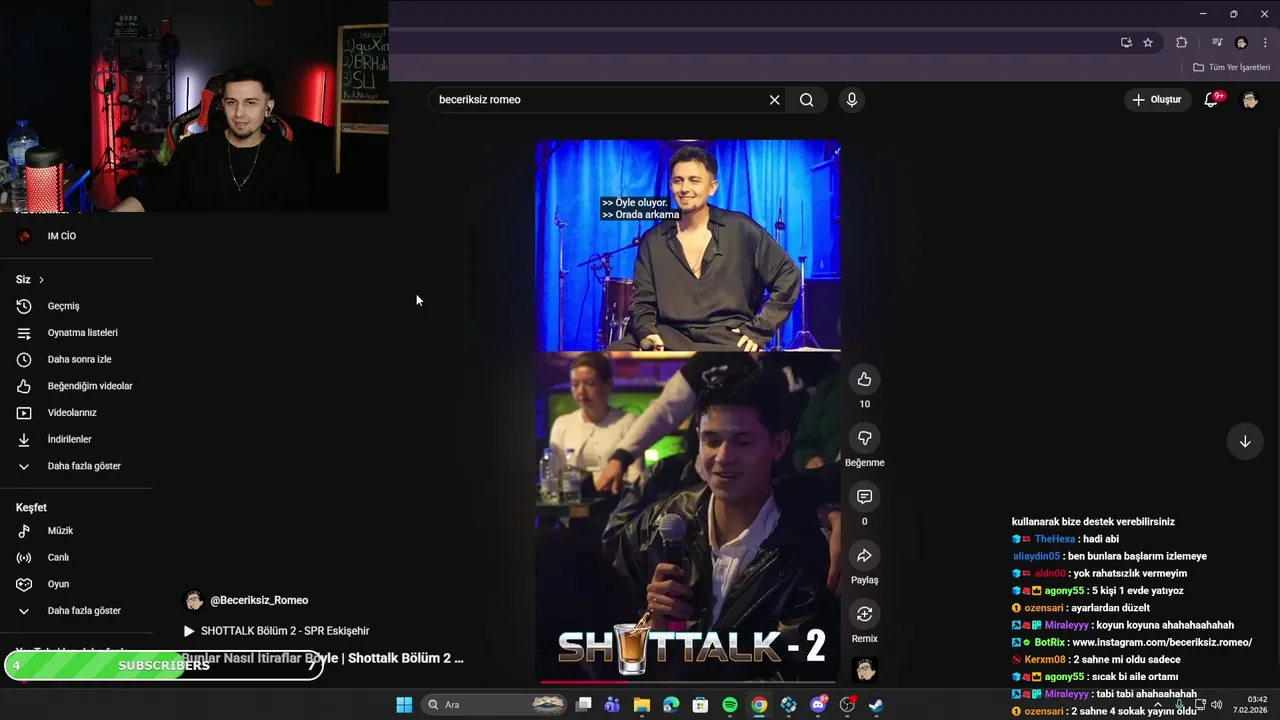Like the Shottalk short video
This screenshot has width=1280, height=720.
tap(864, 380)
